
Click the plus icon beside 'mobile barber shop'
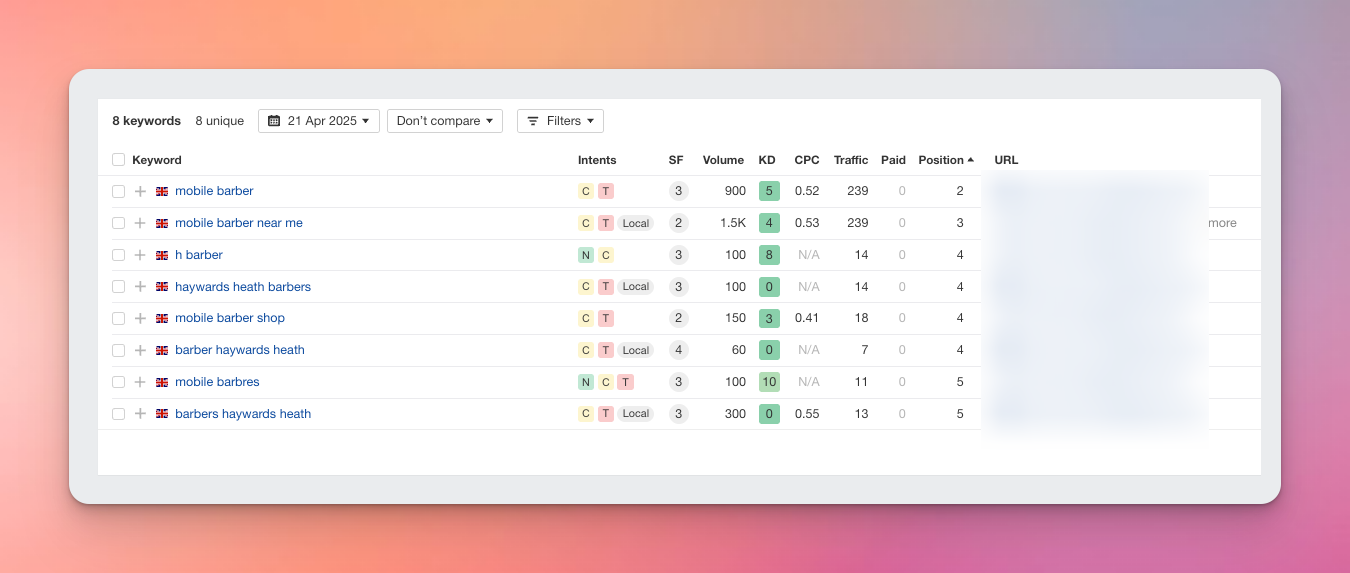pyautogui.click(x=140, y=318)
